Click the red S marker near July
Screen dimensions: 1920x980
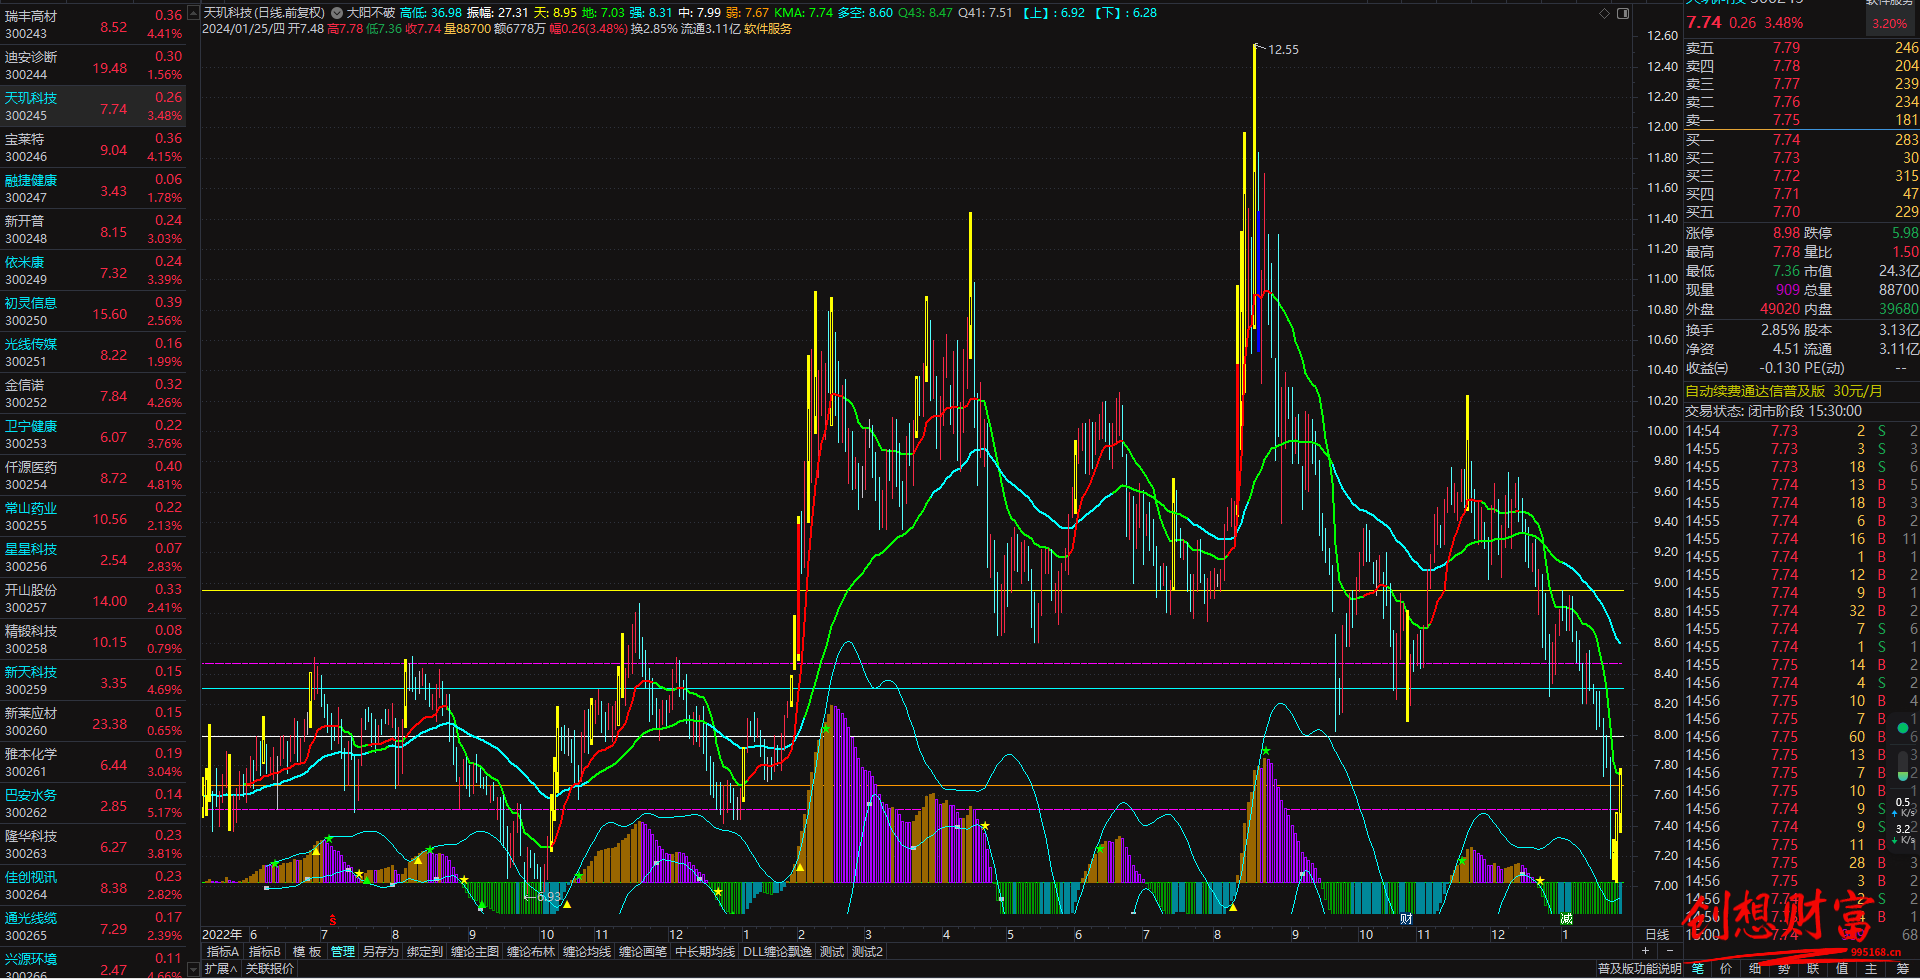(x=333, y=919)
